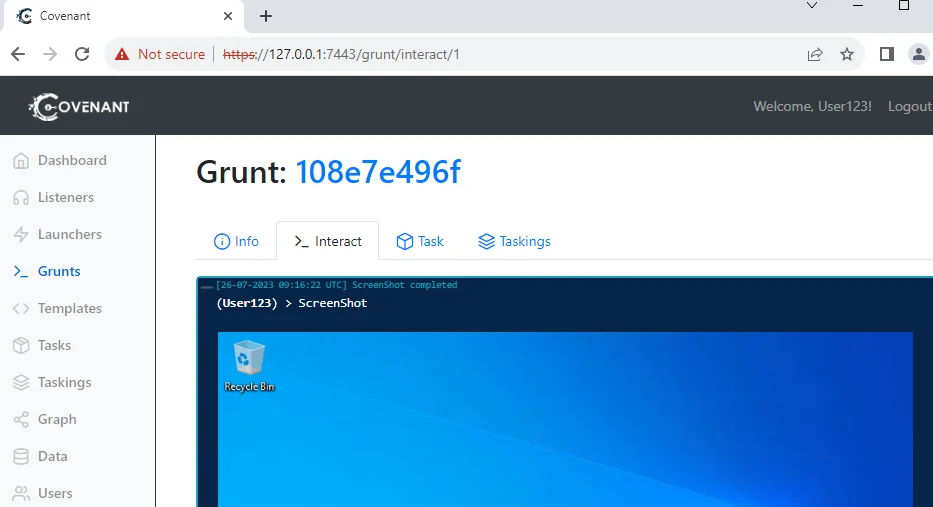Switch to the Task tab

tap(420, 241)
